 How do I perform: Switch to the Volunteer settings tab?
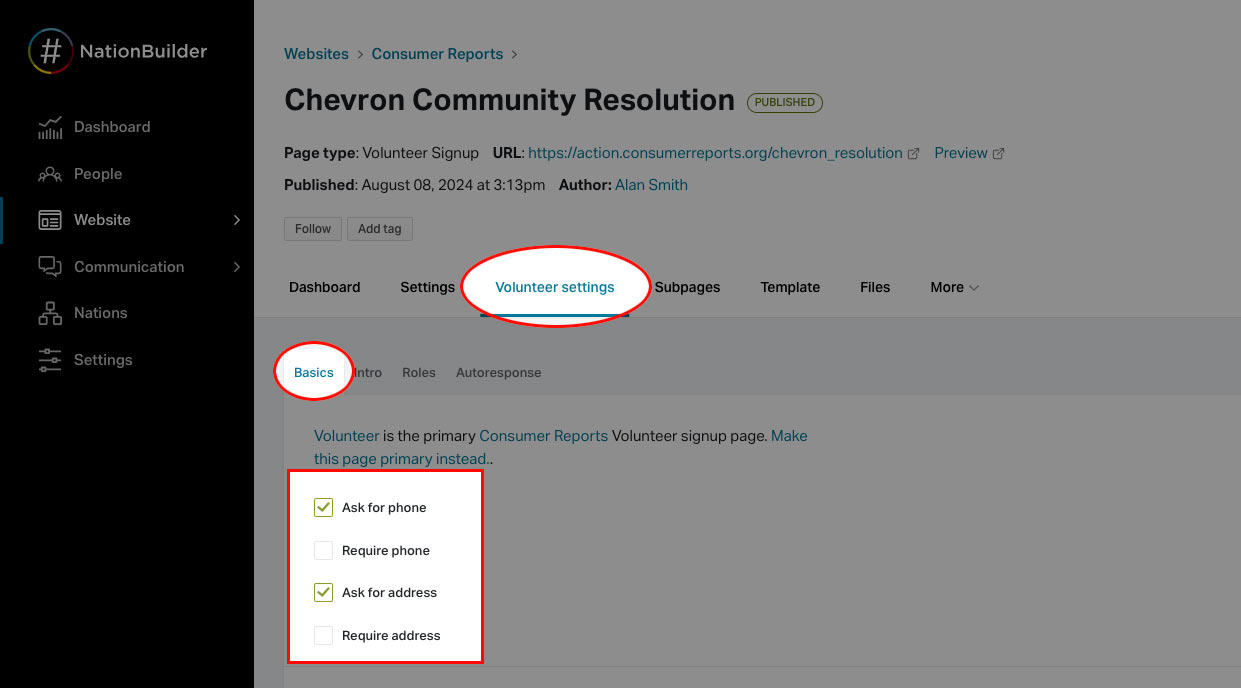pos(555,287)
